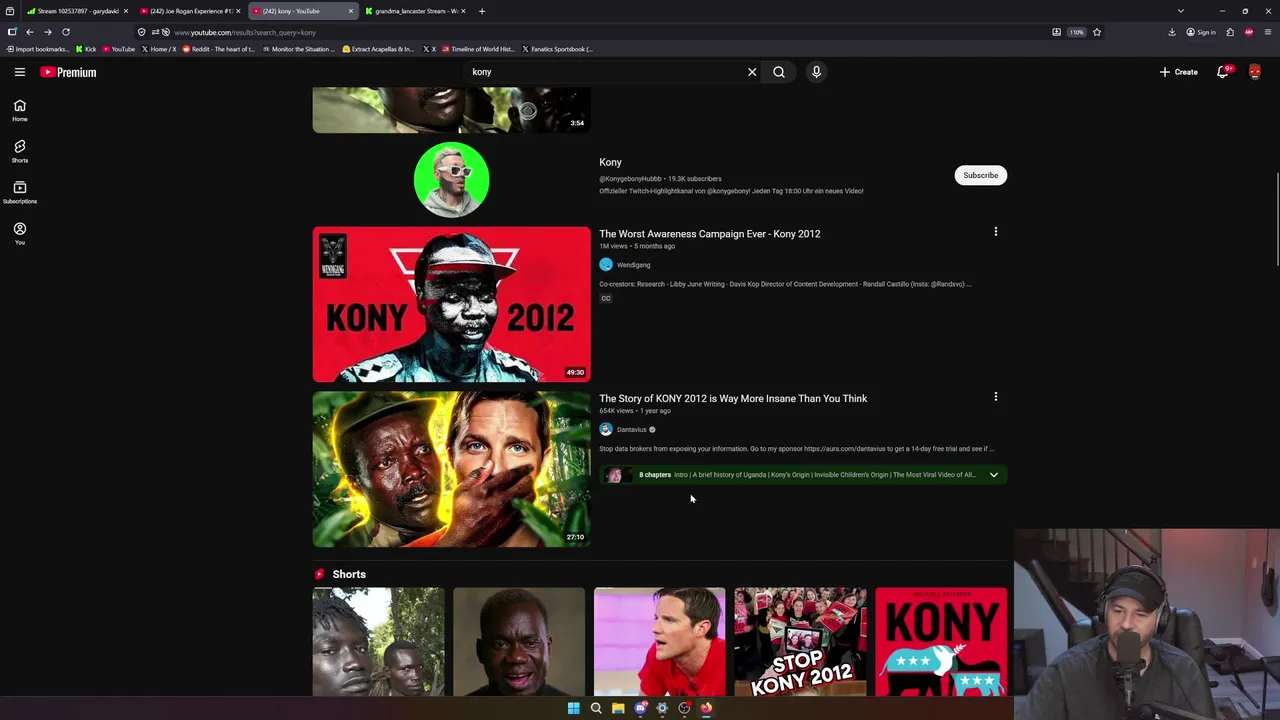Click the CC closed captions badge
The height and width of the screenshot is (720, 1280).
[605, 298]
